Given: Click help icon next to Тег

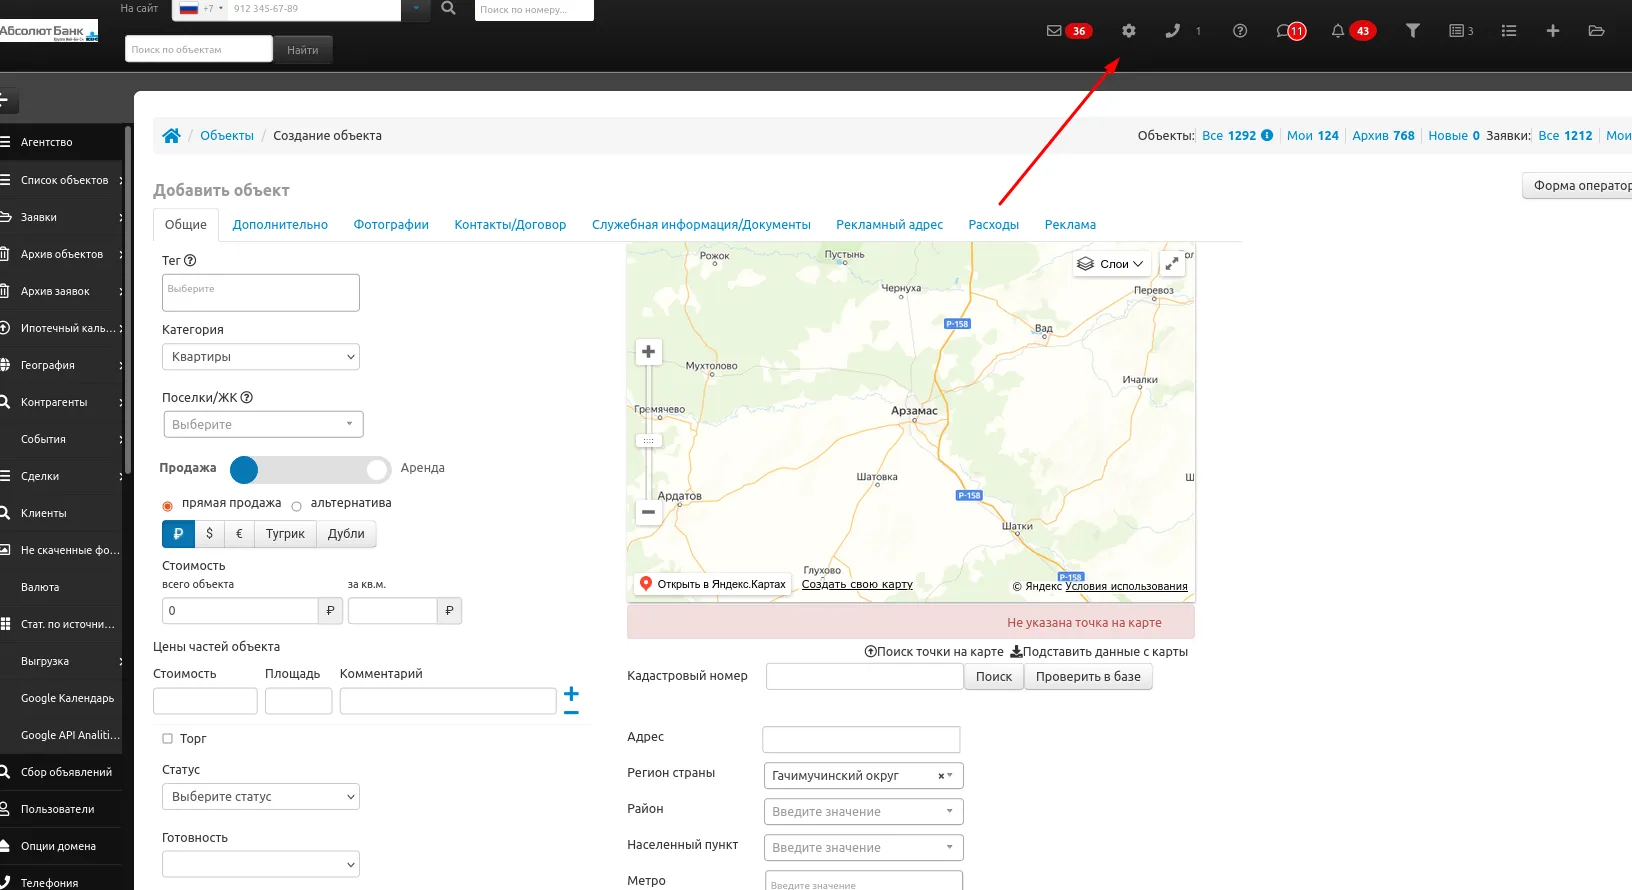Looking at the screenshot, I should pyautogui.click(x=190, y=261).
